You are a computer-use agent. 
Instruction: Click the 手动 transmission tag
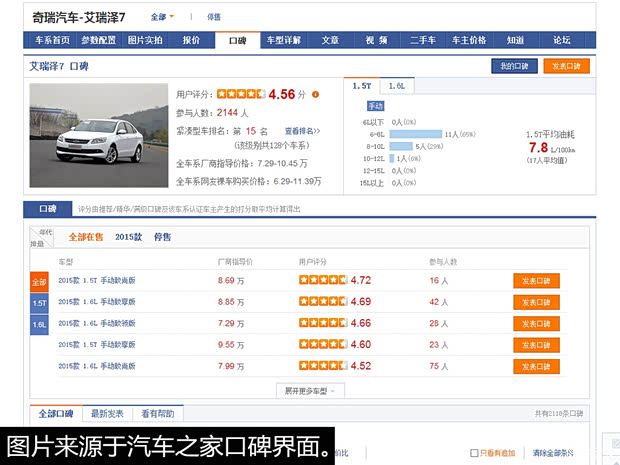tap(376, 106)
